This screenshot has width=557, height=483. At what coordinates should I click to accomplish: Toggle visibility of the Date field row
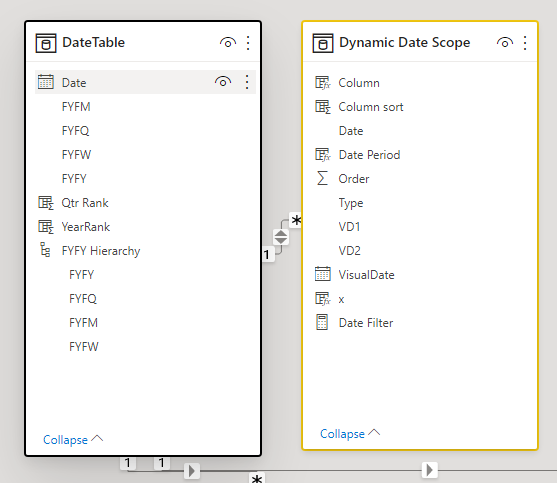click(223, 82)
